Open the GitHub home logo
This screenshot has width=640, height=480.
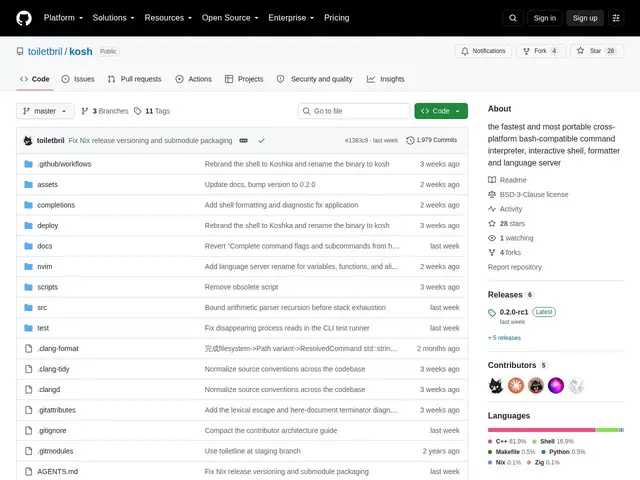click(x=24, y=18)
